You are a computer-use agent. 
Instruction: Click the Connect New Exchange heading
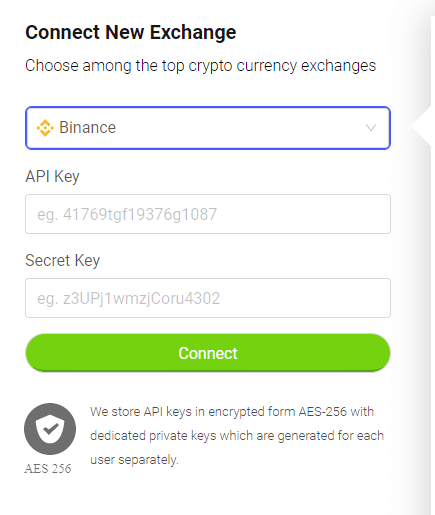pos(131,32)
